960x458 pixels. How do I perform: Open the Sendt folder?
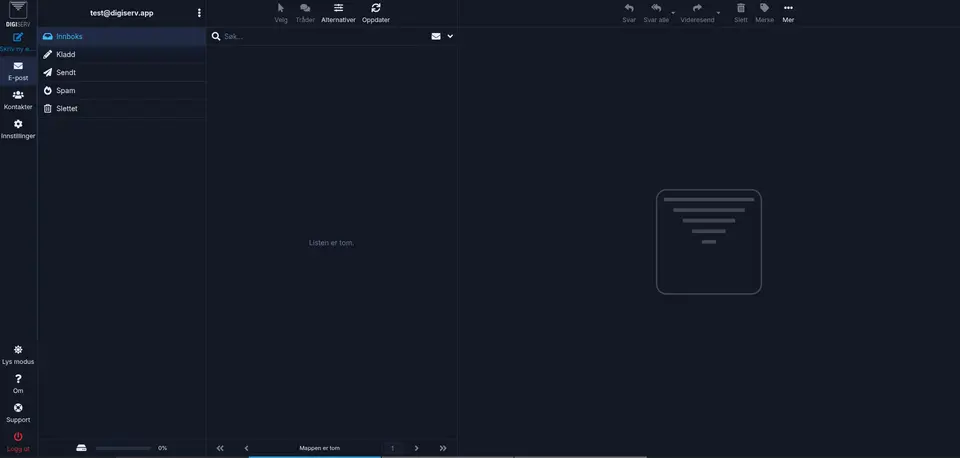coord(122,72)
